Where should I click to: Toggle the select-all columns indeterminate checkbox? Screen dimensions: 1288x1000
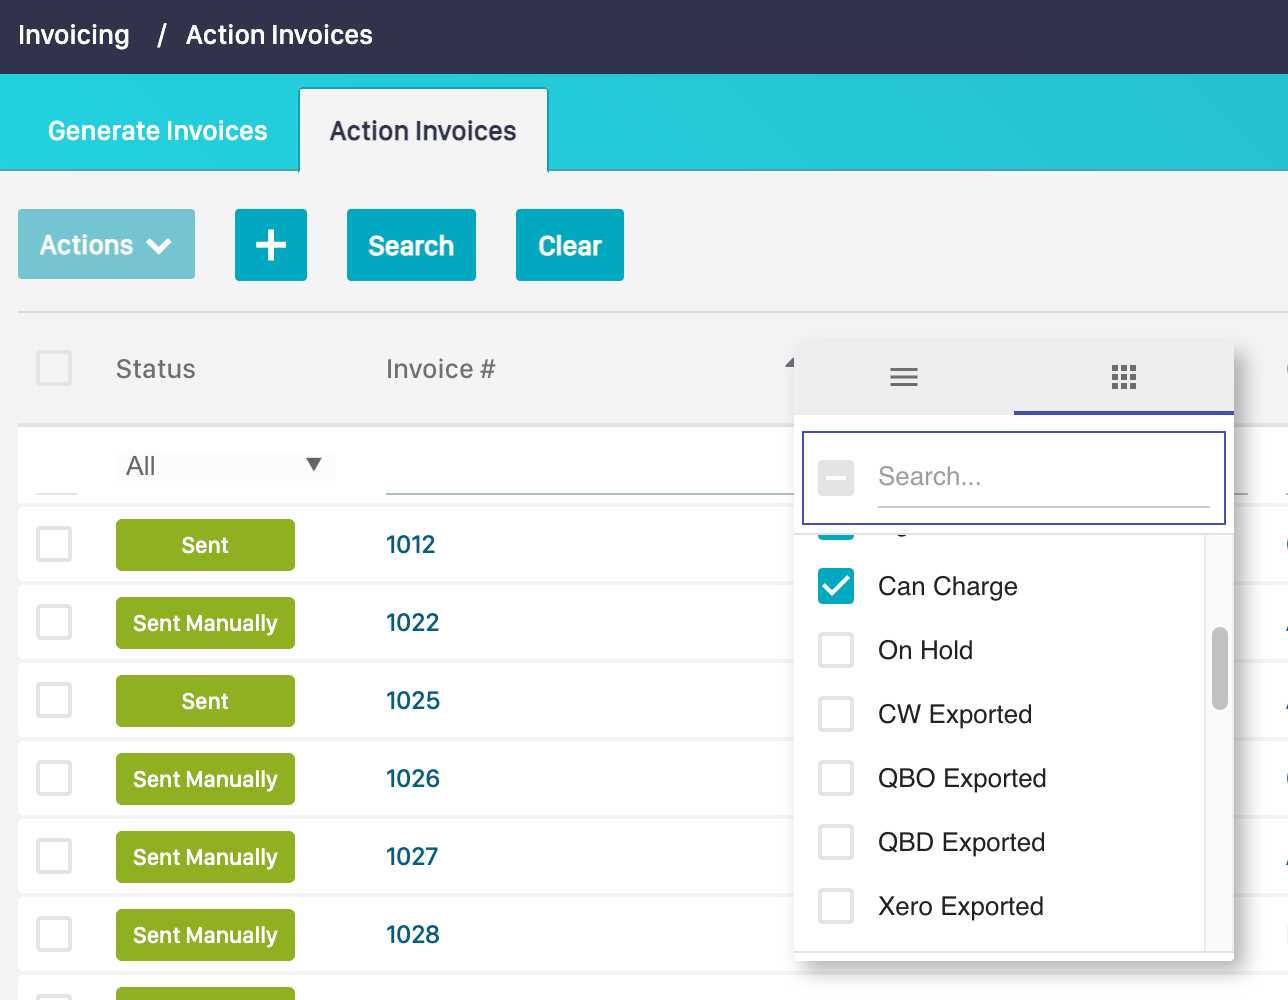(836, 478)
